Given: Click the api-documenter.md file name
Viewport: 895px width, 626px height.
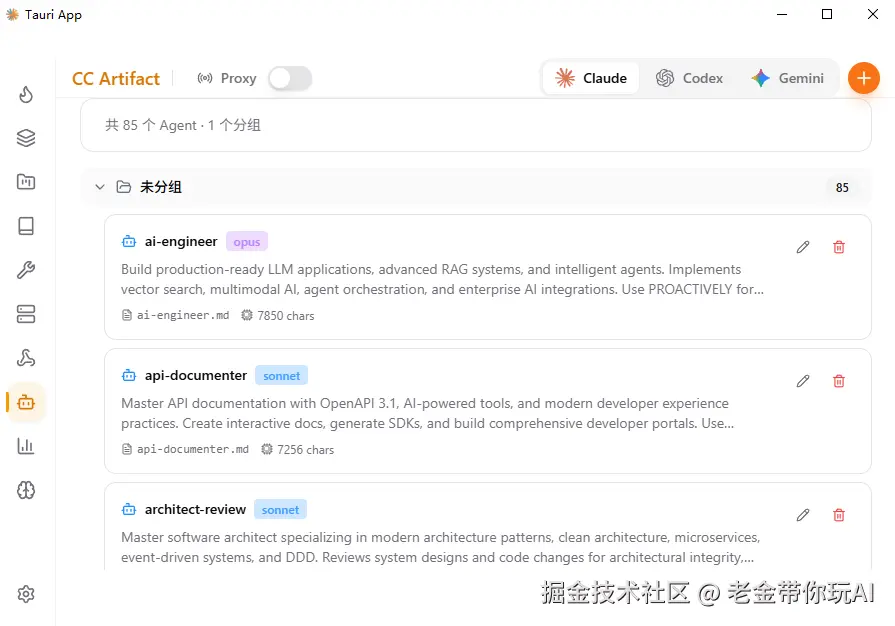Looking at the screenshot, I should pos(193,449).
